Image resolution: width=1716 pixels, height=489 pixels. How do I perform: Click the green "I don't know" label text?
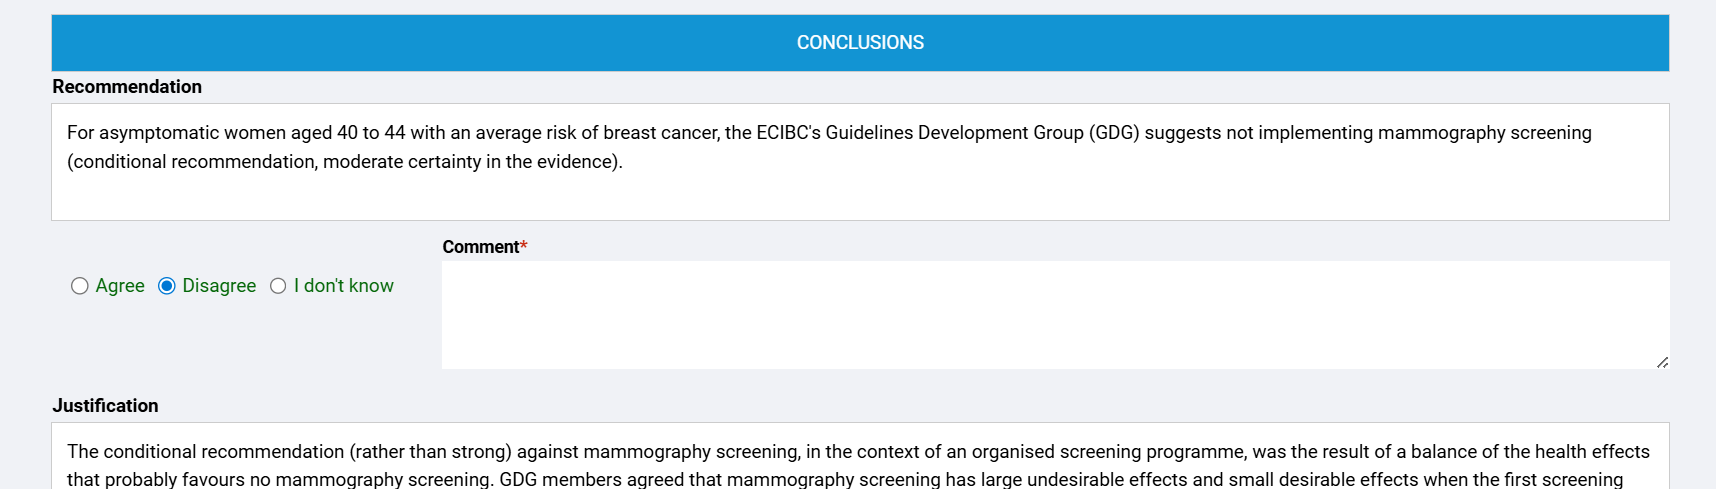(x=344, y=286)
